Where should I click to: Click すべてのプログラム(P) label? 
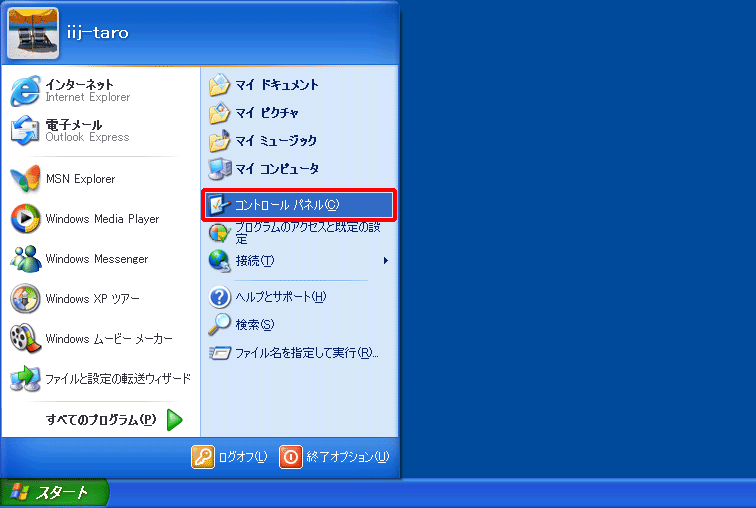coord(101,420)
